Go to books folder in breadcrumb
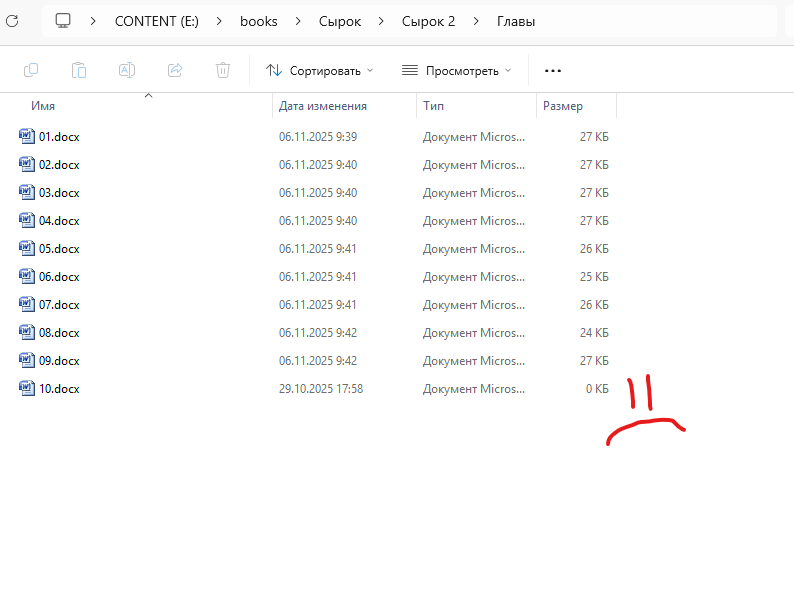 click(258, 21)
